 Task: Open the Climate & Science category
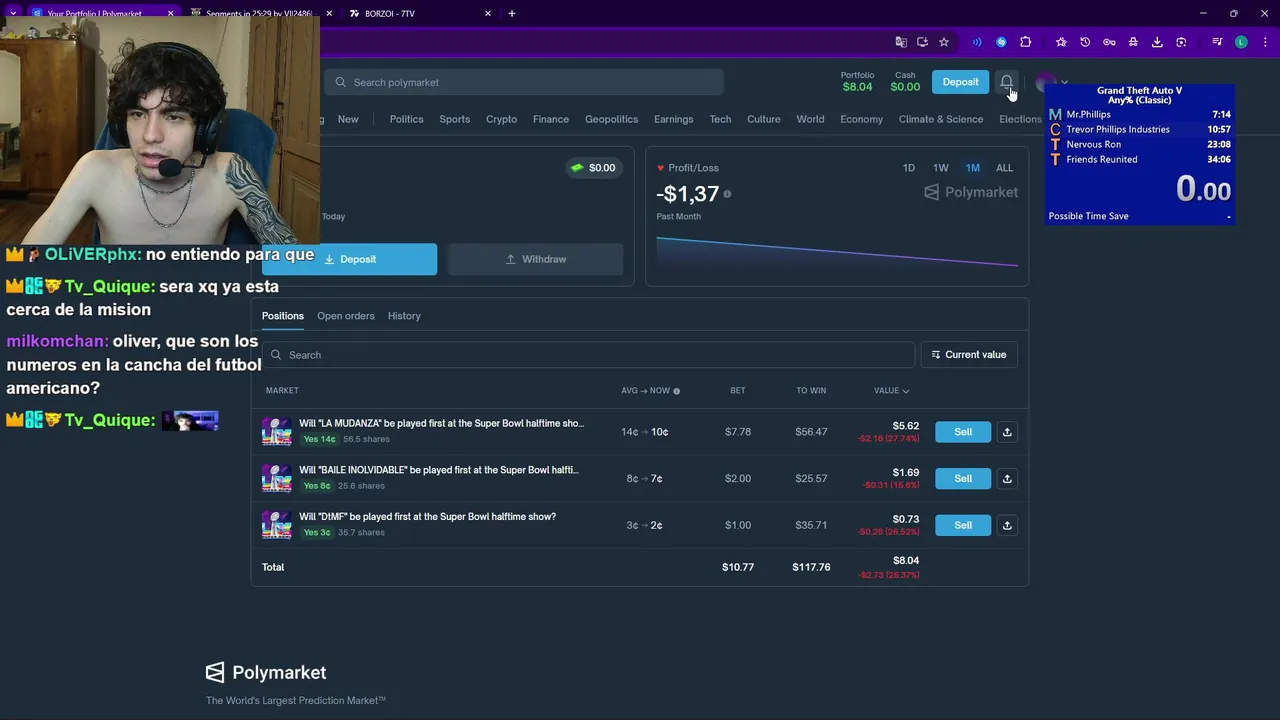941,119
